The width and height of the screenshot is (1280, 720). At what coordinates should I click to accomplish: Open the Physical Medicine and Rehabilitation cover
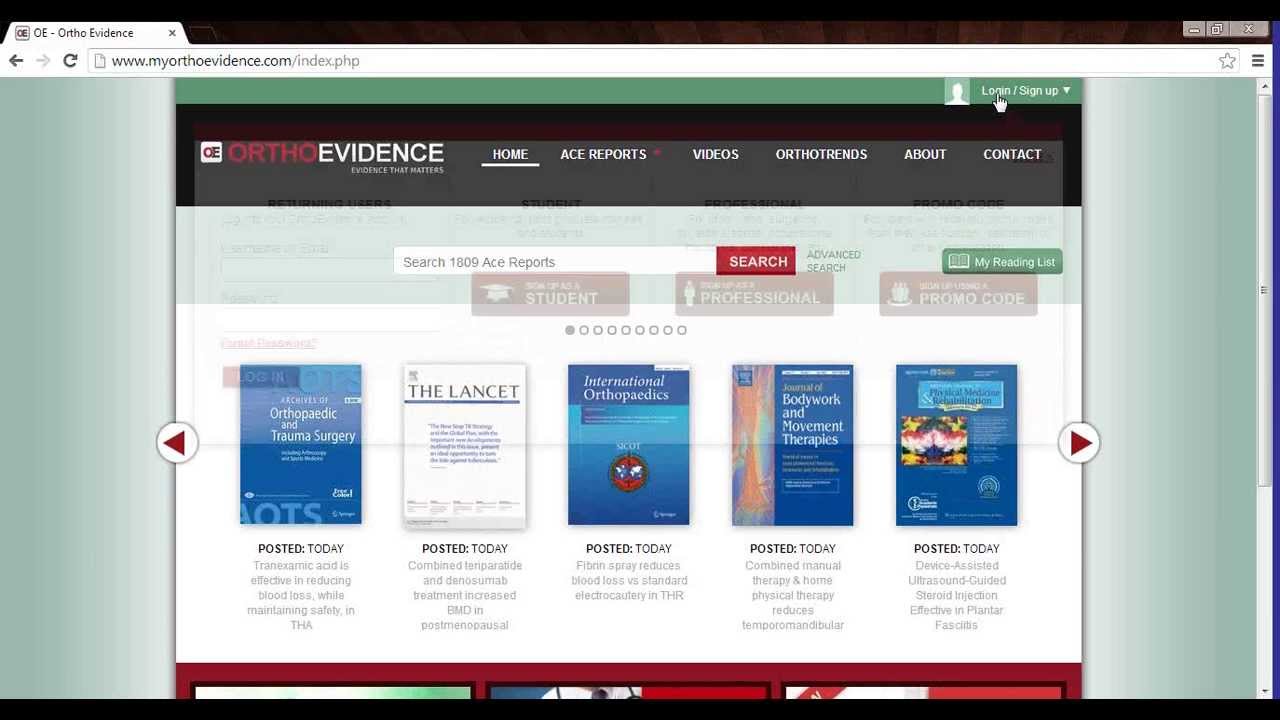tap(957, 445)
